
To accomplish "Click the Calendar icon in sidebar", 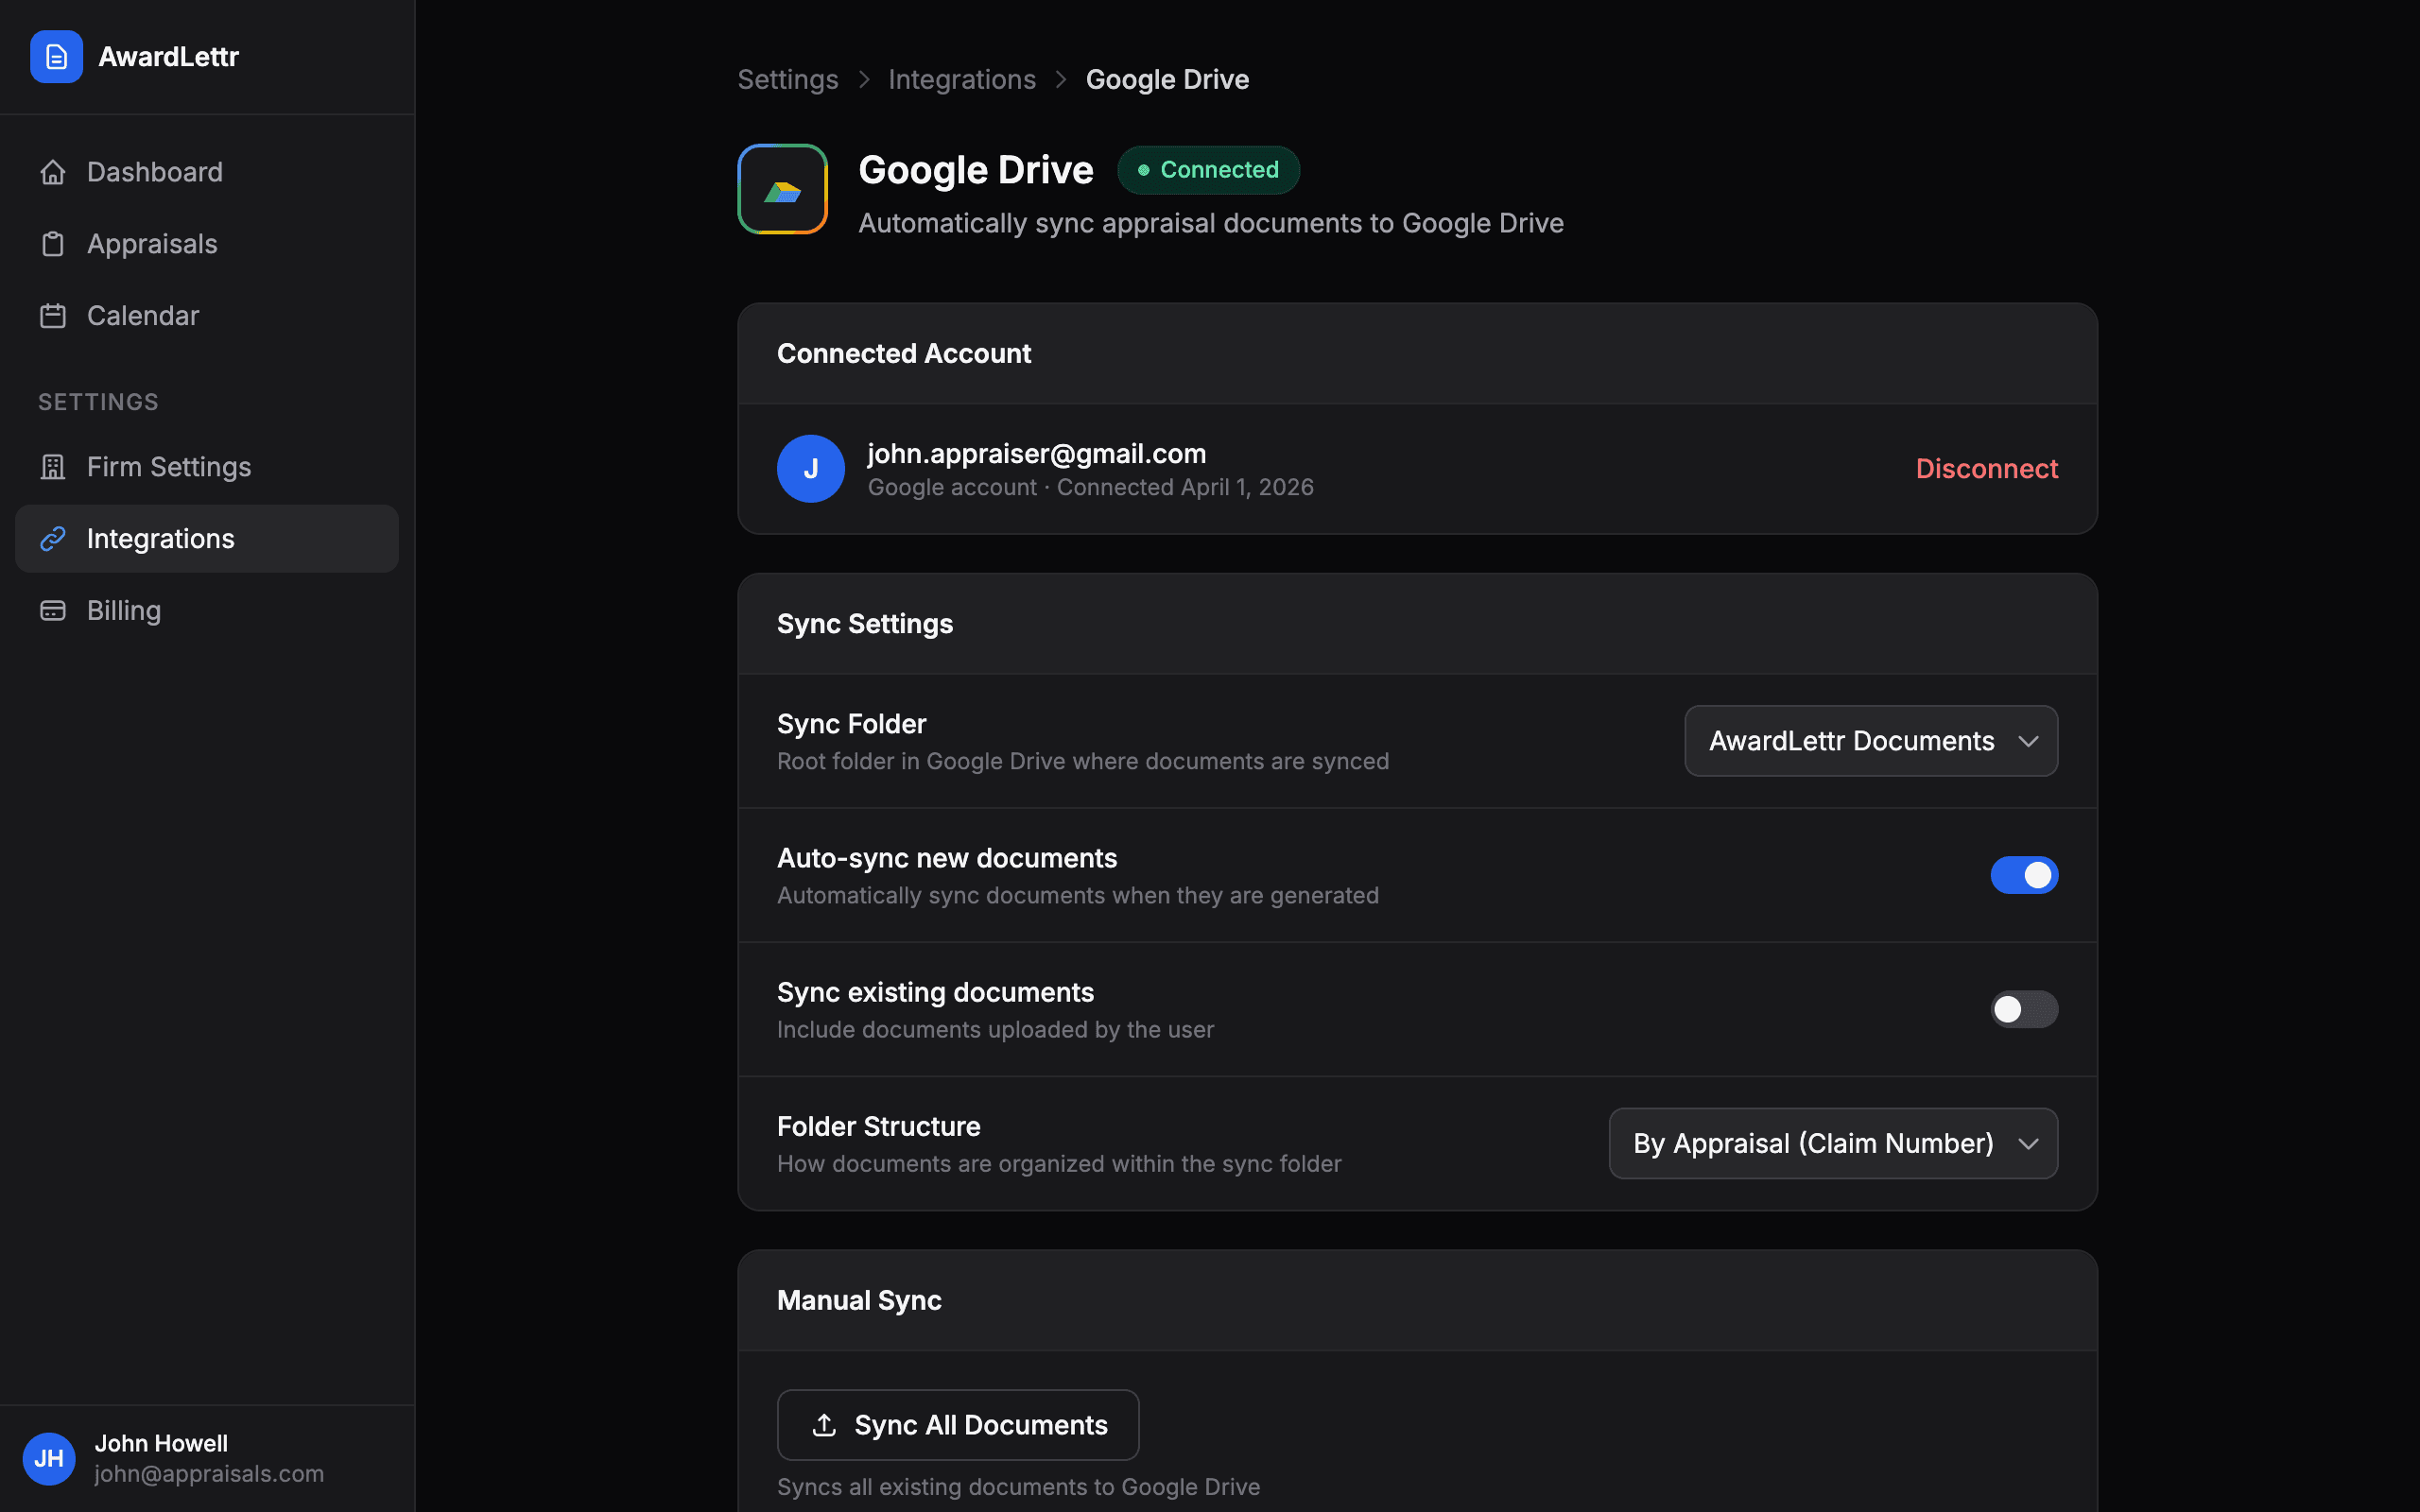I will point(53,316).
